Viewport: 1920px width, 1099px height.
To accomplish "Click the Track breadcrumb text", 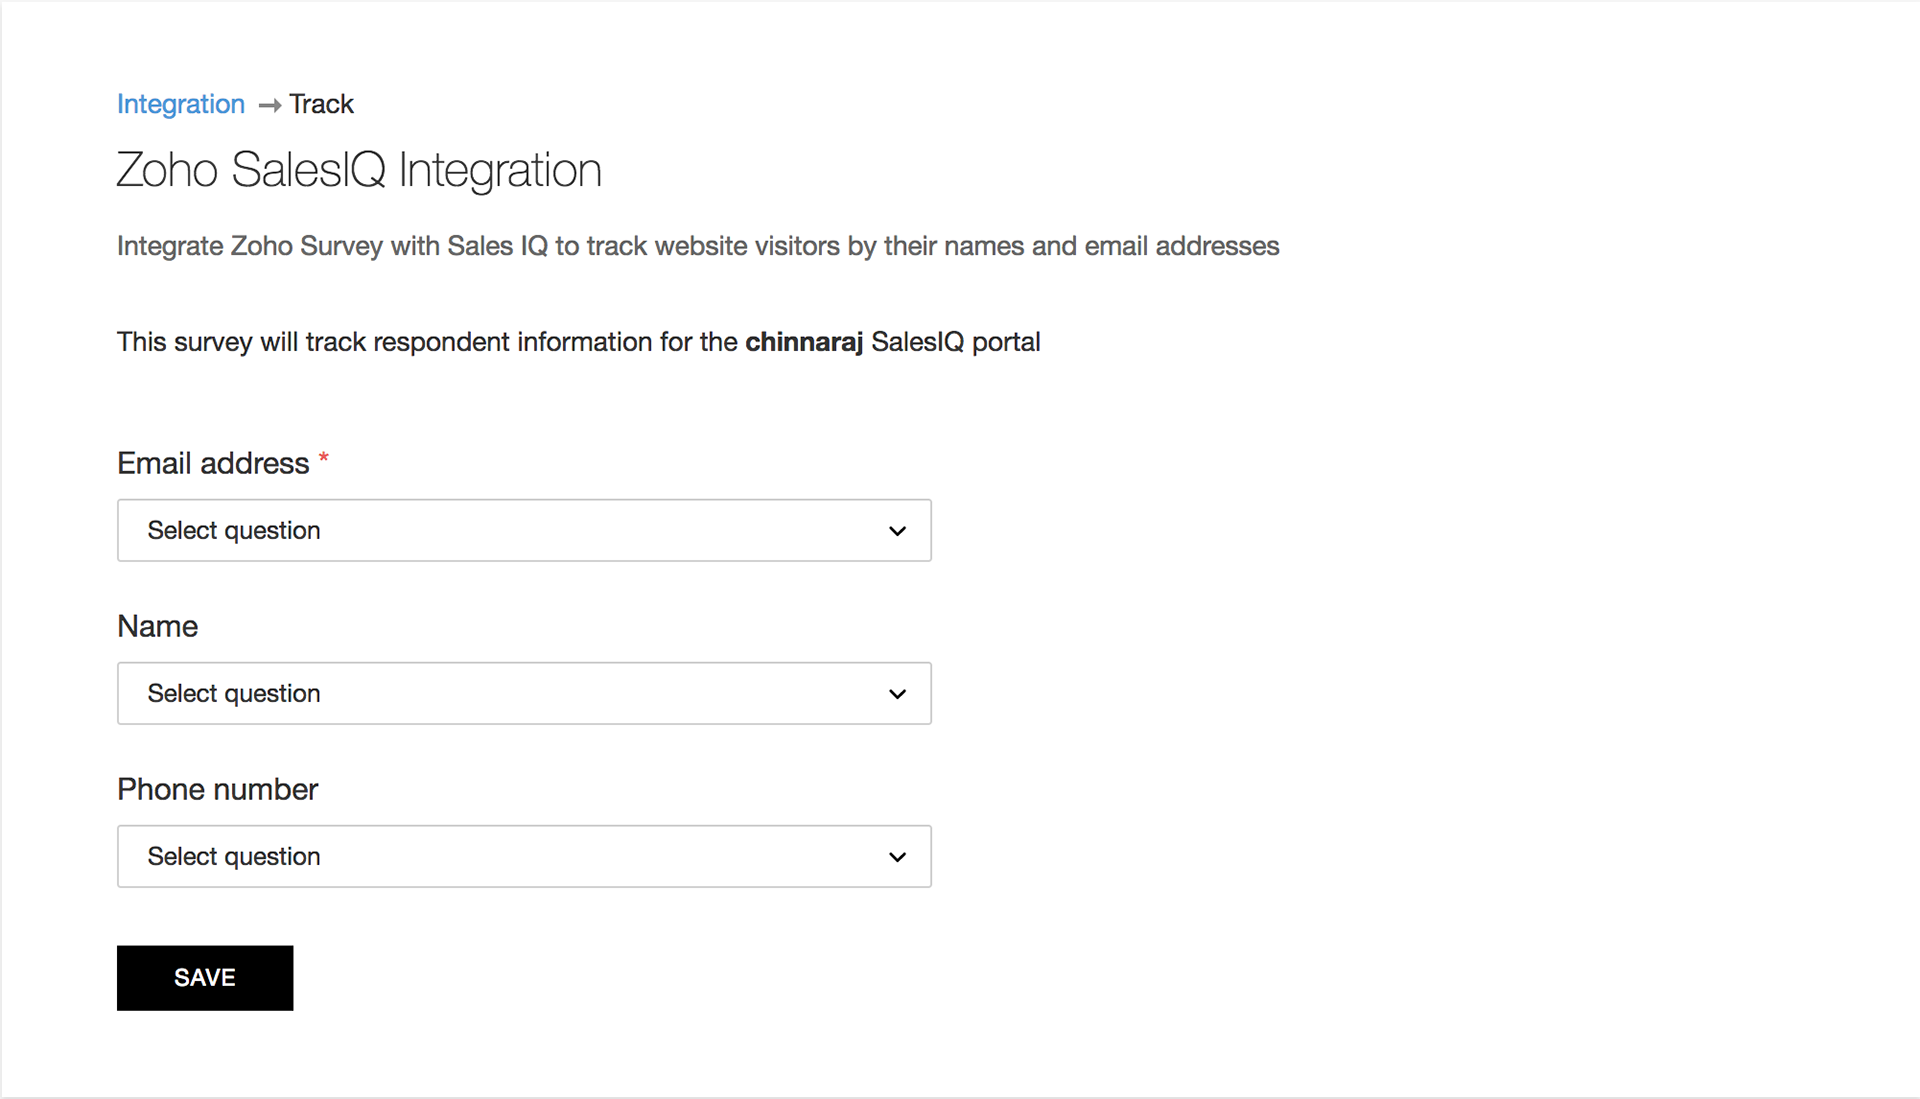I will pos(321,104).
